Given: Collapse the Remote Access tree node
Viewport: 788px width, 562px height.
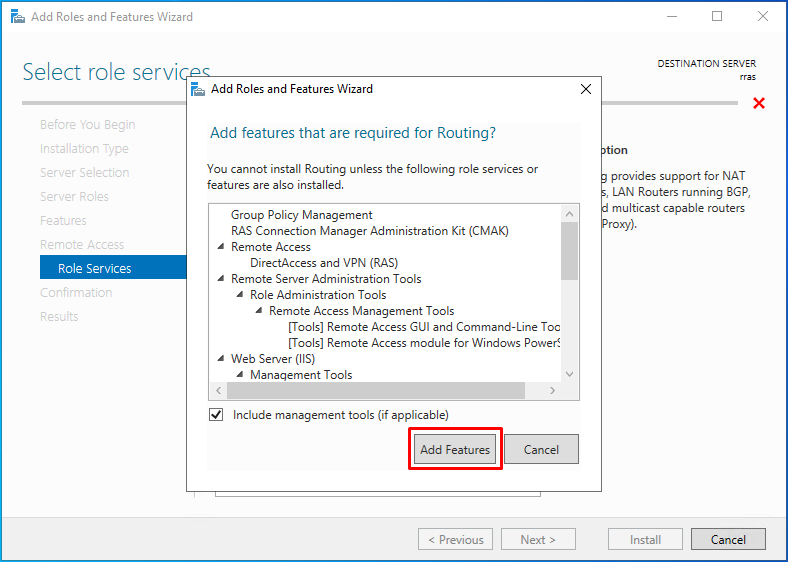Looking at the screenshot, I should tap(221, 247).
